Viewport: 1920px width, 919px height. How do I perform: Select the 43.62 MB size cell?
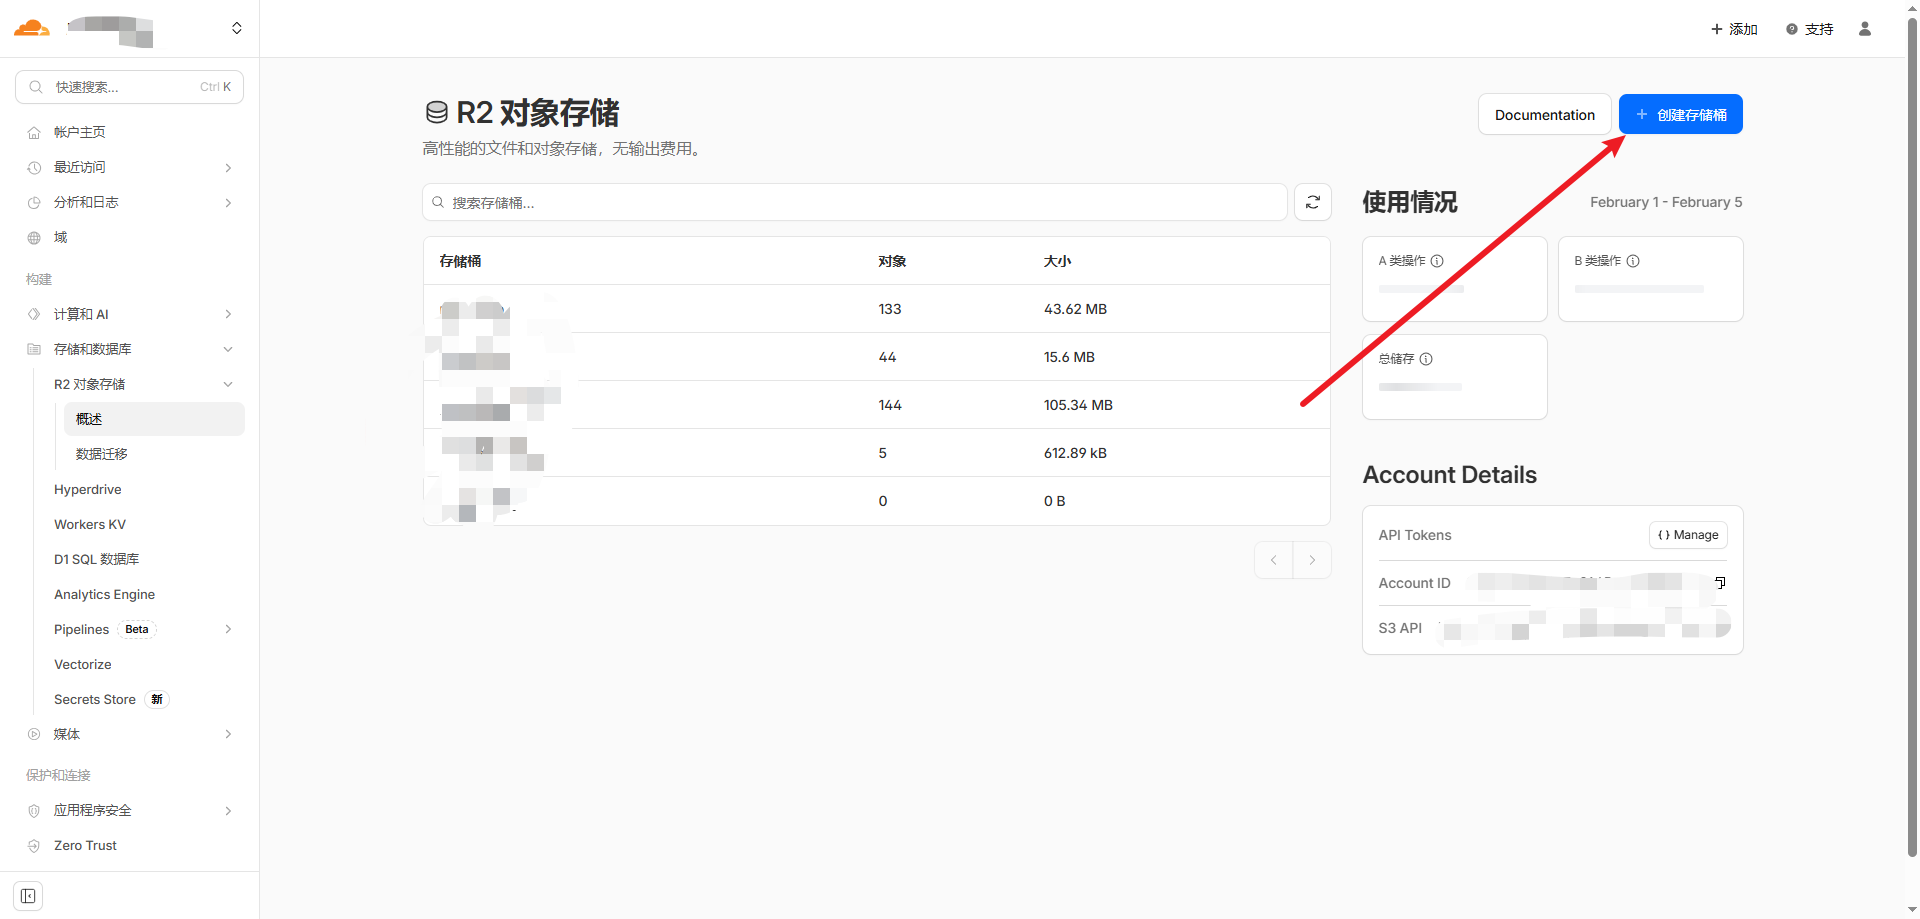point(1075,309)
